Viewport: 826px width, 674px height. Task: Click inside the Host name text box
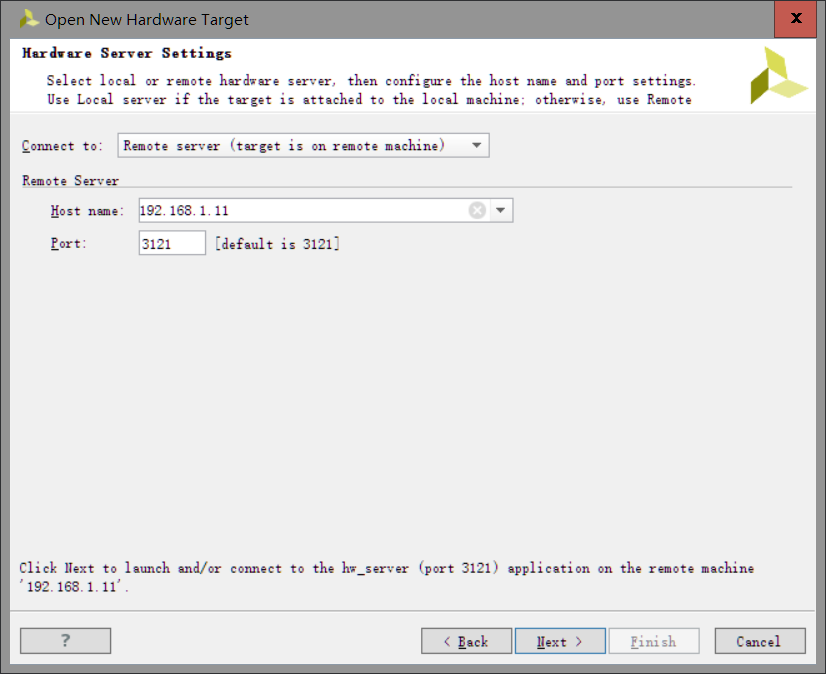[x=300, y=210]
